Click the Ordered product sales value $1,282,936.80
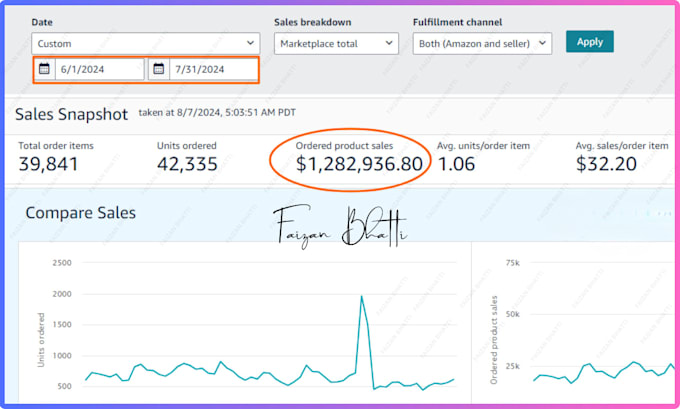Viewport: 680px width, 409px height. 359,164
